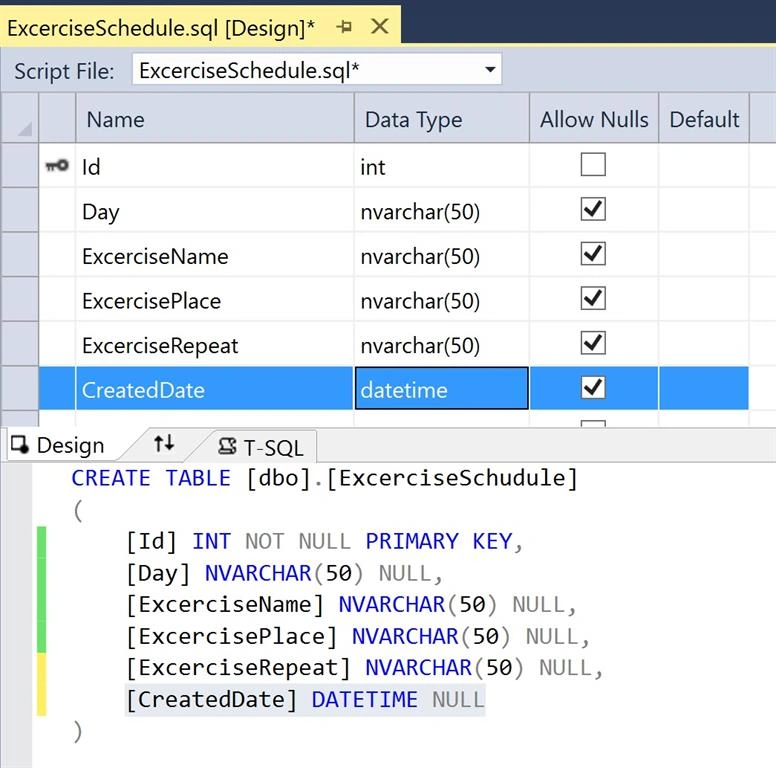
Task: Pin the ExcerciseSchedule.sql tab
Action: tap(344, 27)
